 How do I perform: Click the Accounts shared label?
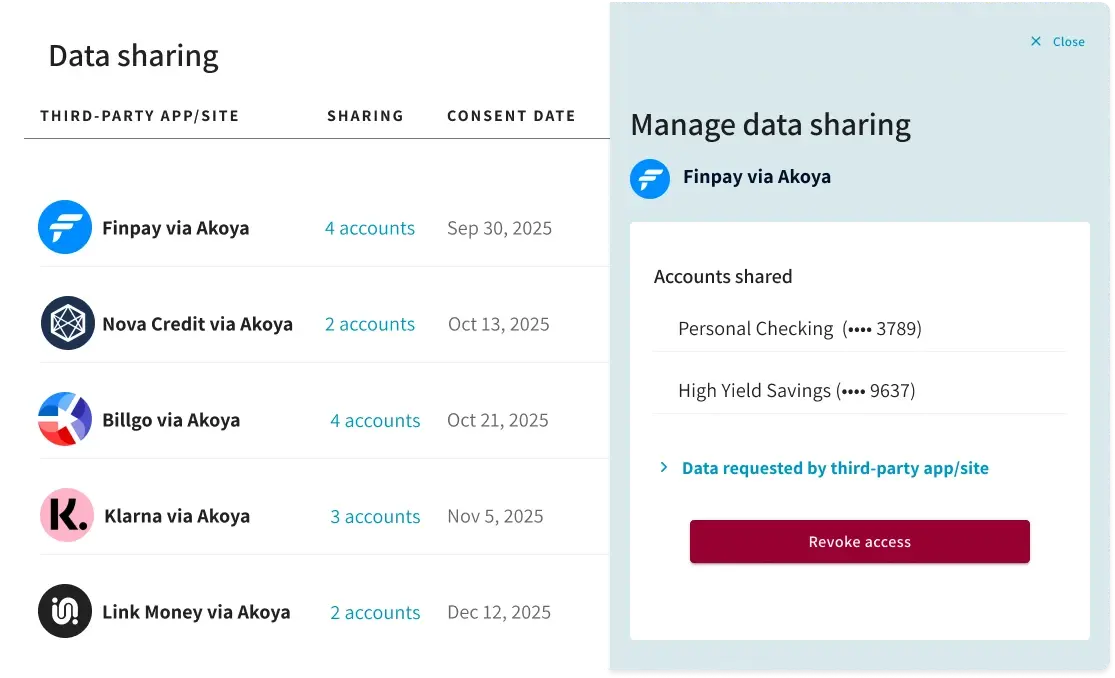coord(722,276)
